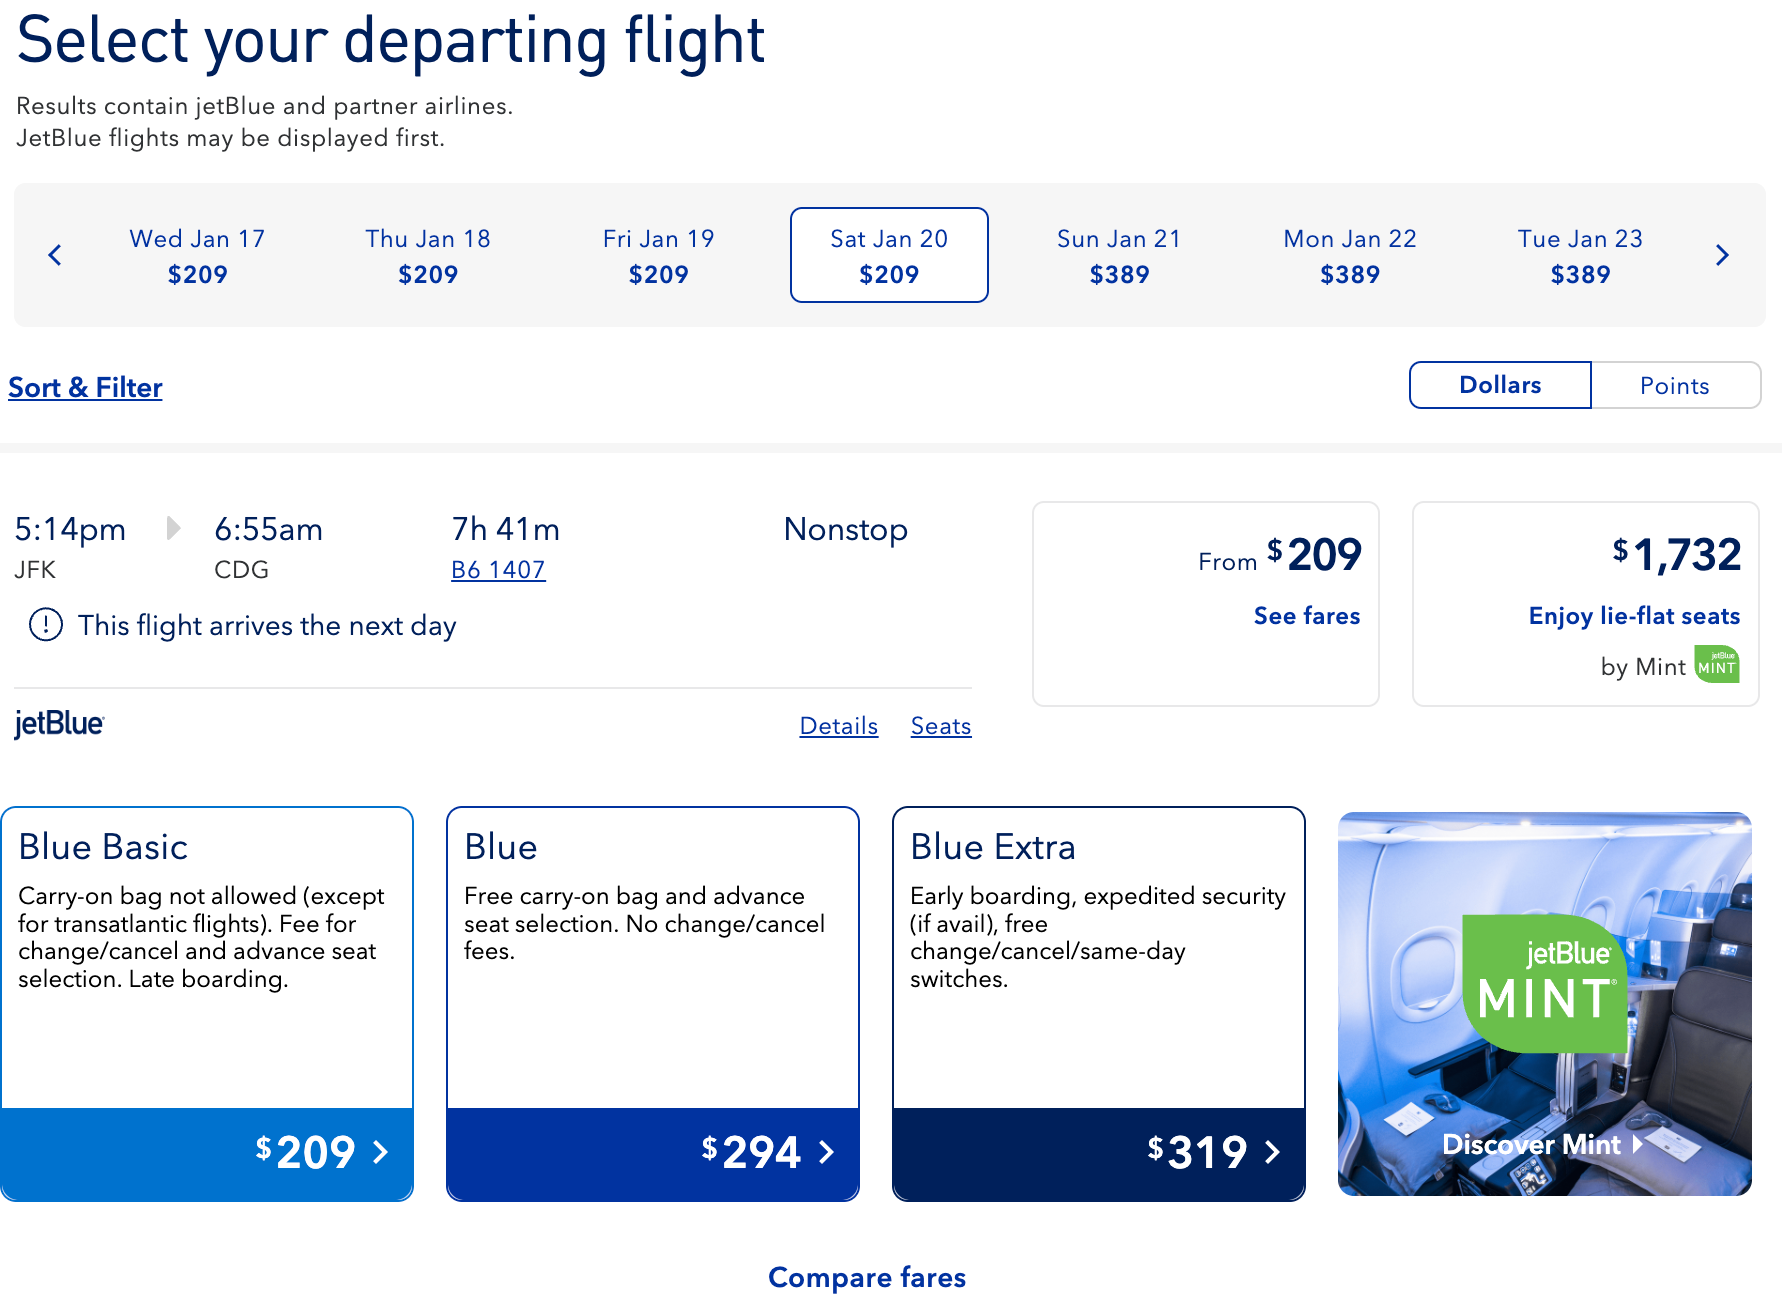1782x1294 pixels.
Task: Open the Compare fares link
Action: coord(866,1277)
